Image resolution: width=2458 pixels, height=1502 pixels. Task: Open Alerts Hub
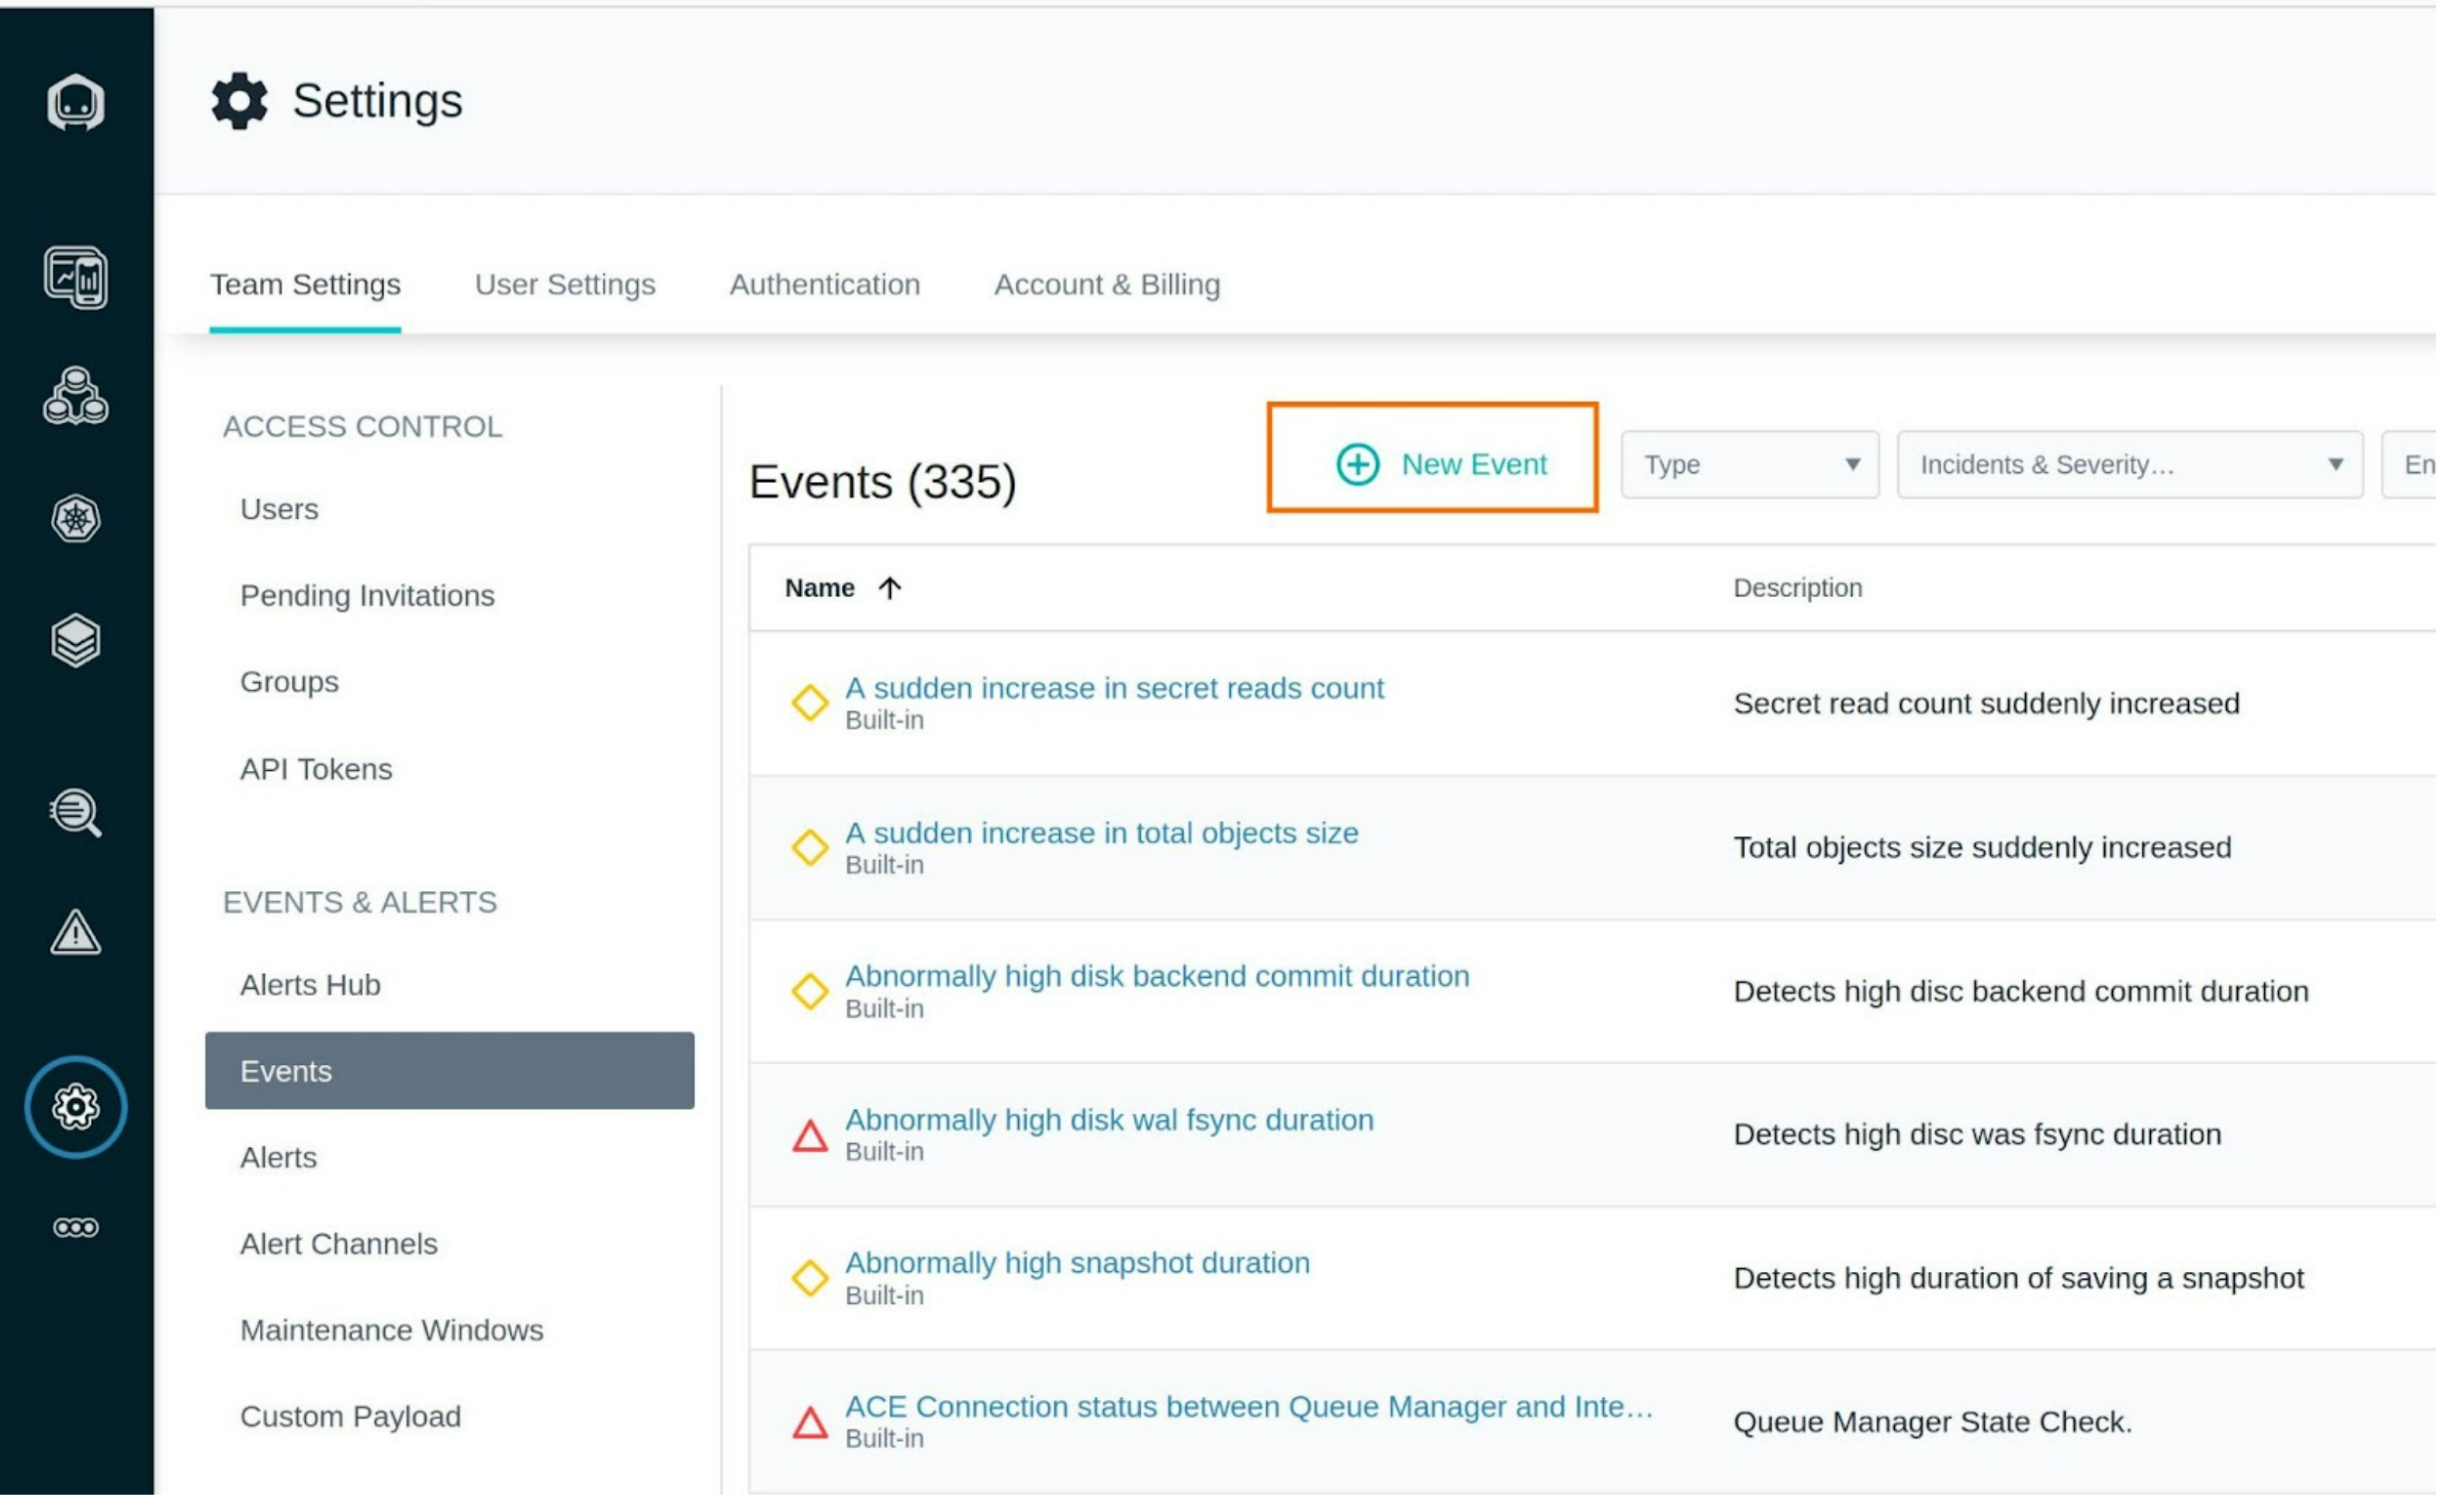pos(311,988)
